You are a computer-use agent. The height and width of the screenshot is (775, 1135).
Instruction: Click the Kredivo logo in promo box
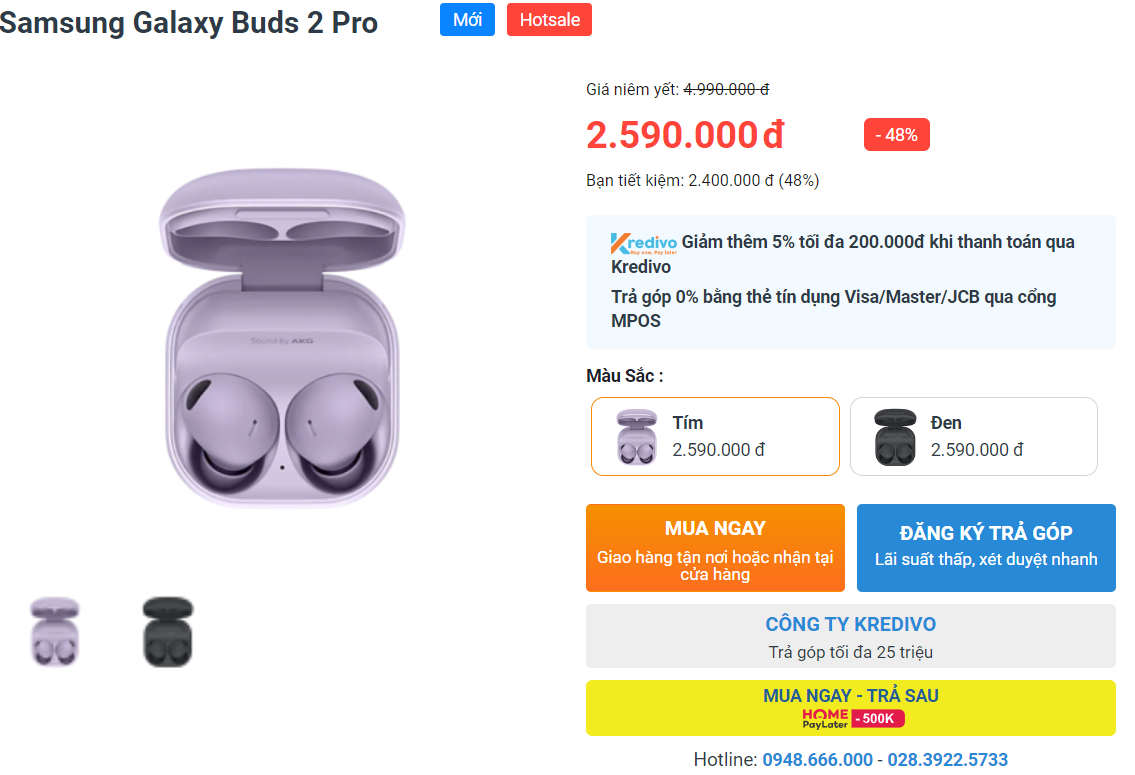coord(644,243)
